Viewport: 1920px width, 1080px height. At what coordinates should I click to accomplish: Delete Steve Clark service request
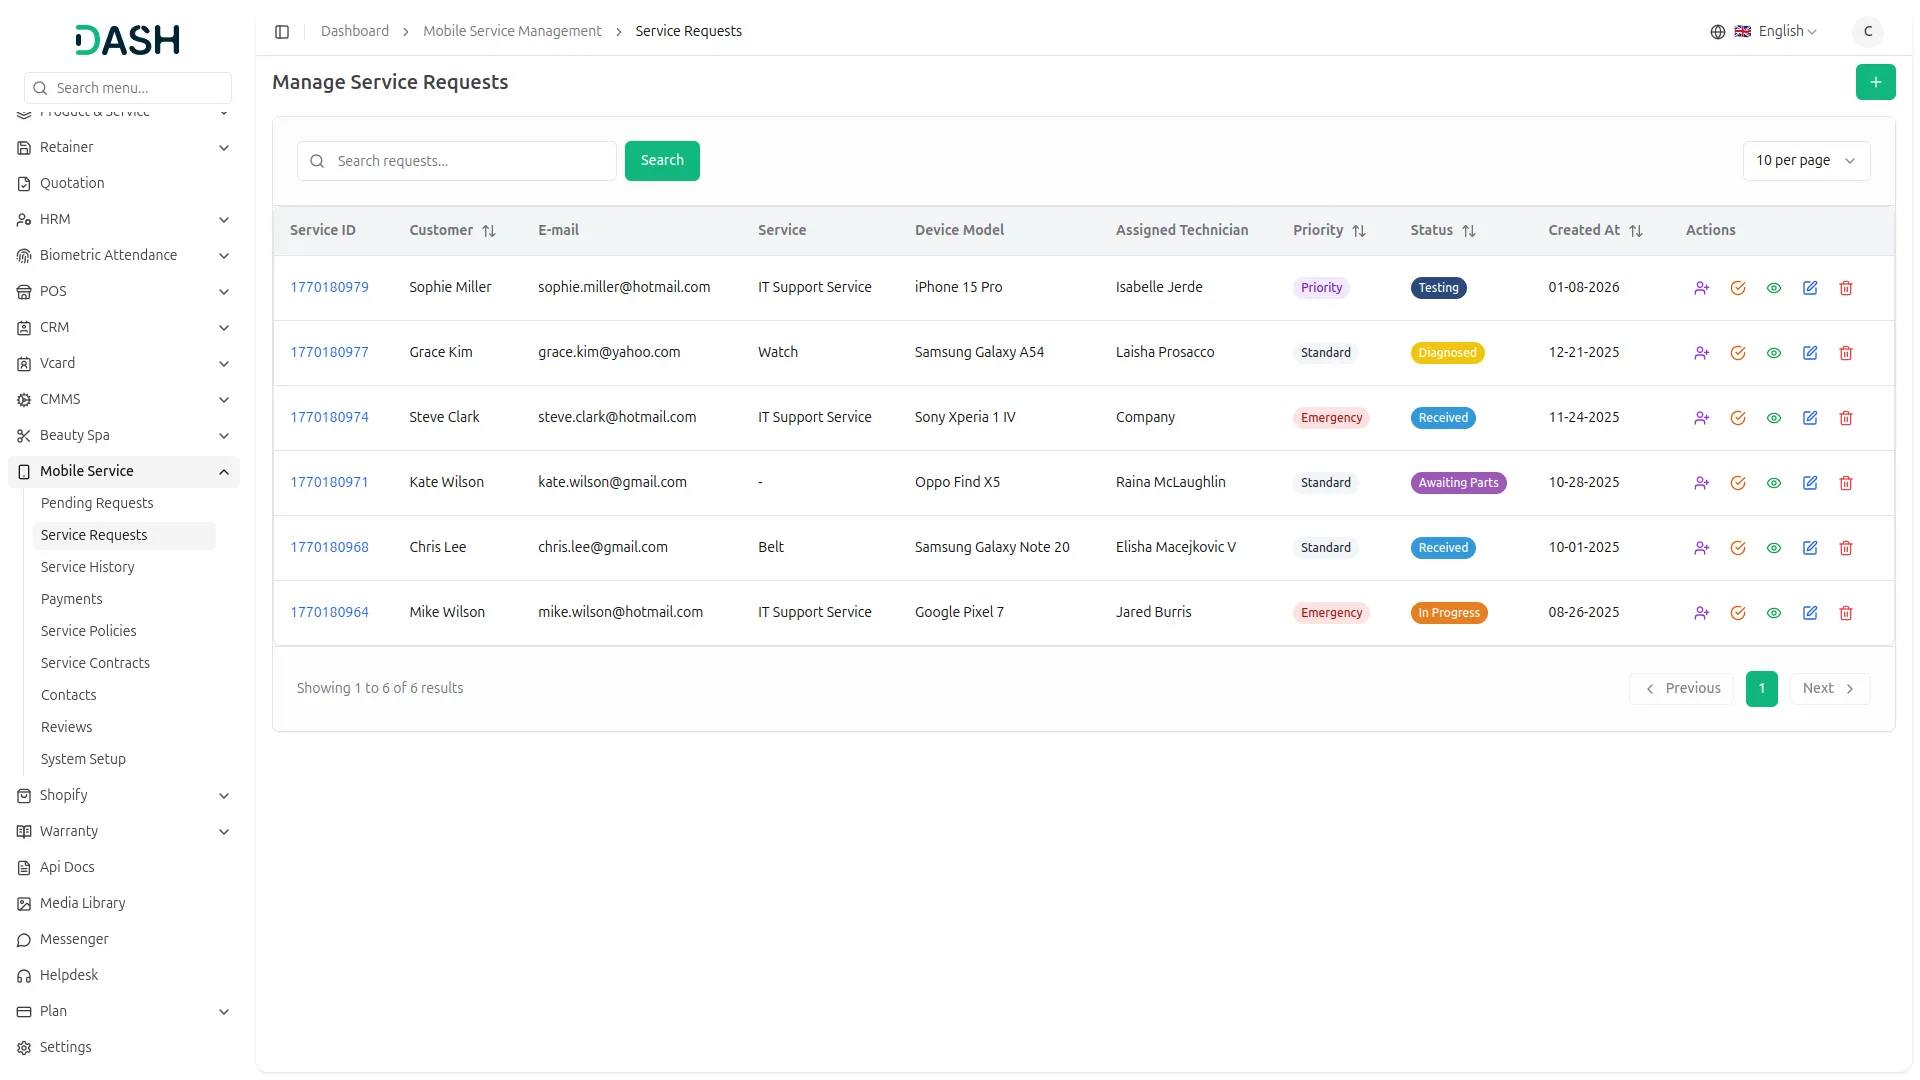1845,418
